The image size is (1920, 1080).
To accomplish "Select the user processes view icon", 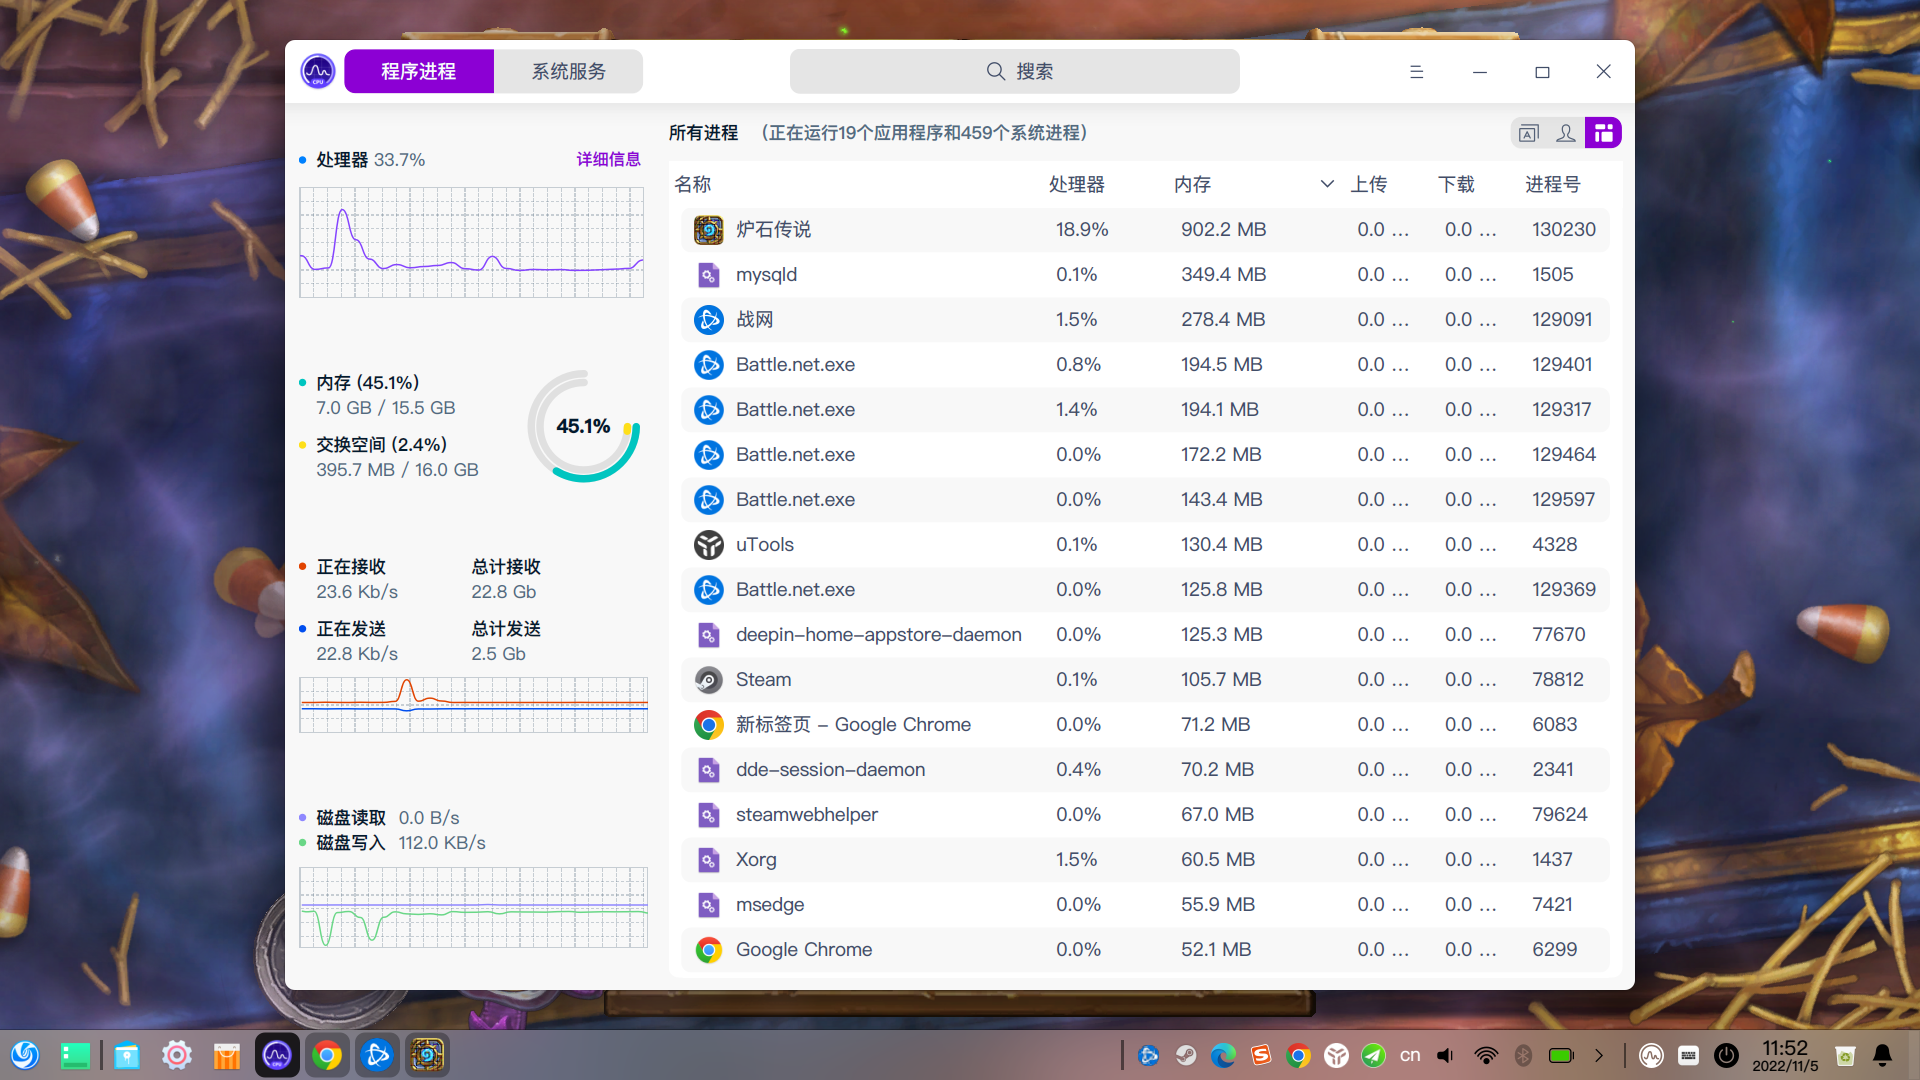I will pos(1566,132).
